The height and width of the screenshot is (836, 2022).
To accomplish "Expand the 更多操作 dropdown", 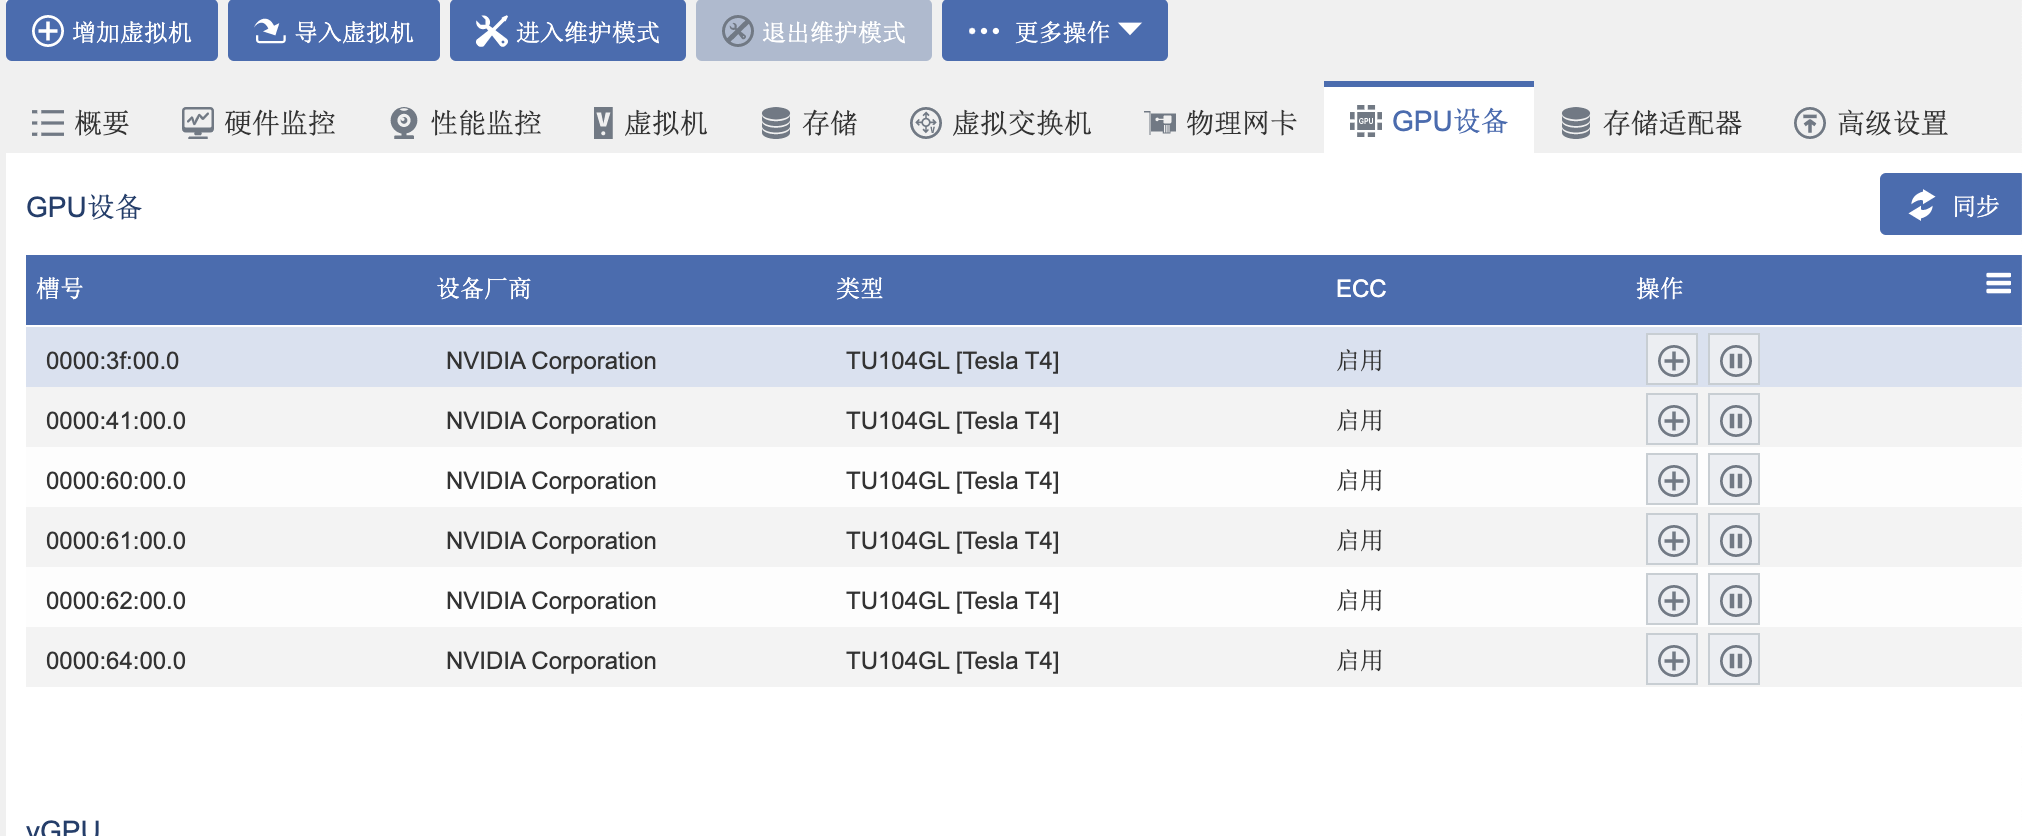I will click(x=1054, y=31).
